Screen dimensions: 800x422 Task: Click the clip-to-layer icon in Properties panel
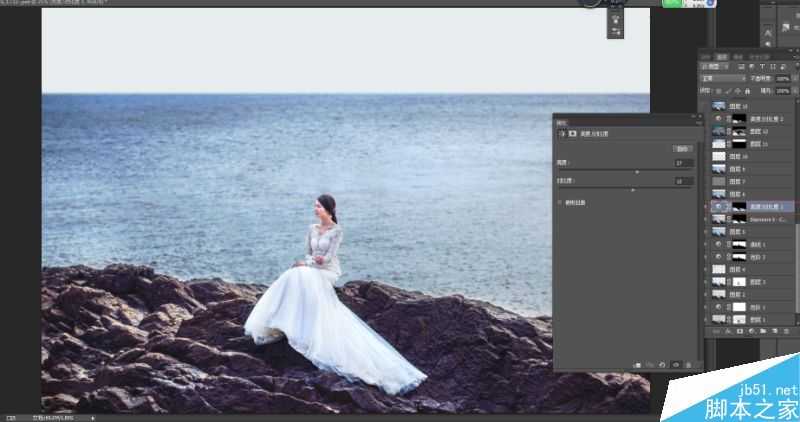coord(636,365)
